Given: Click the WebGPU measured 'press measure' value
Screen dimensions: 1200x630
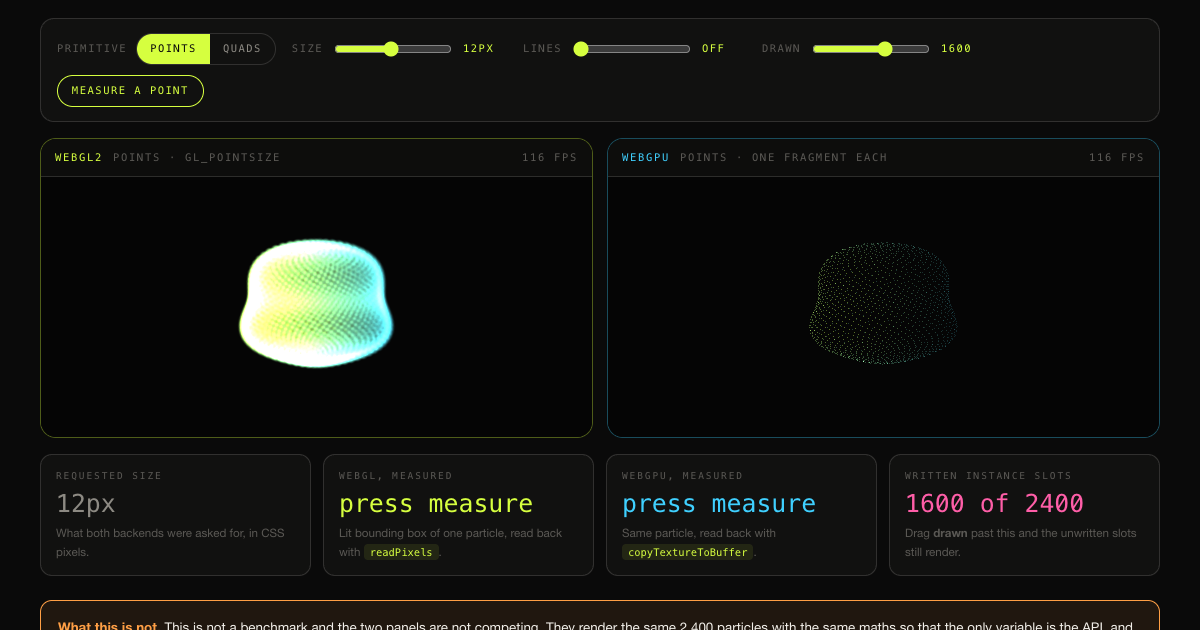Looking at the screenshot, I should click(x=719, y=504).
